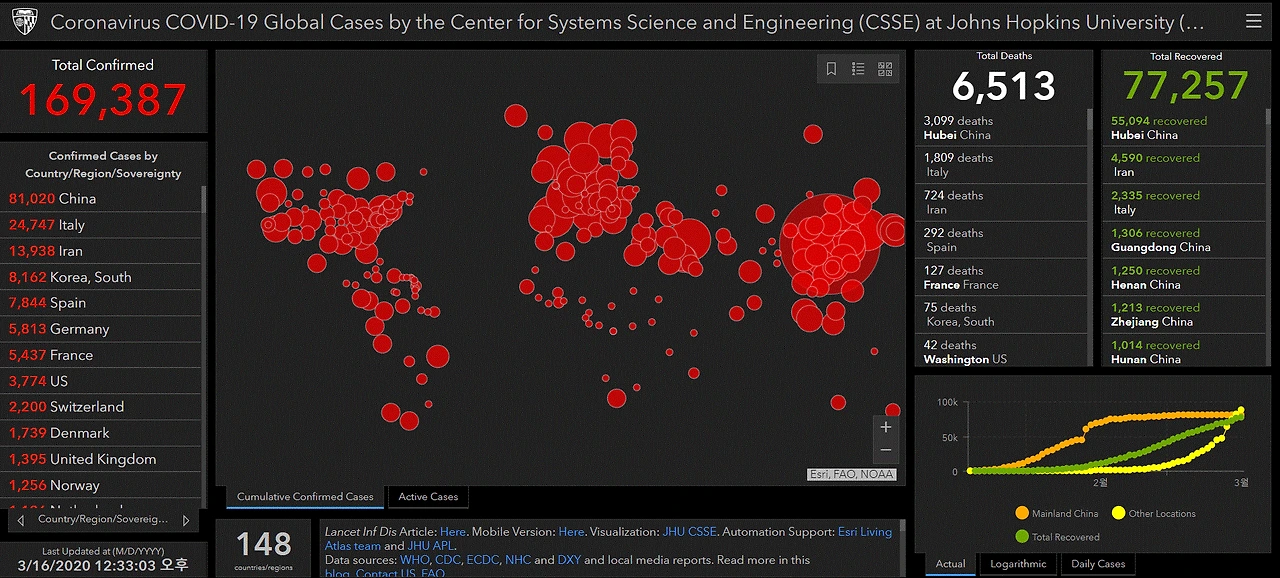
Task: Show the map legend list icon
Action: coord(858,69)
